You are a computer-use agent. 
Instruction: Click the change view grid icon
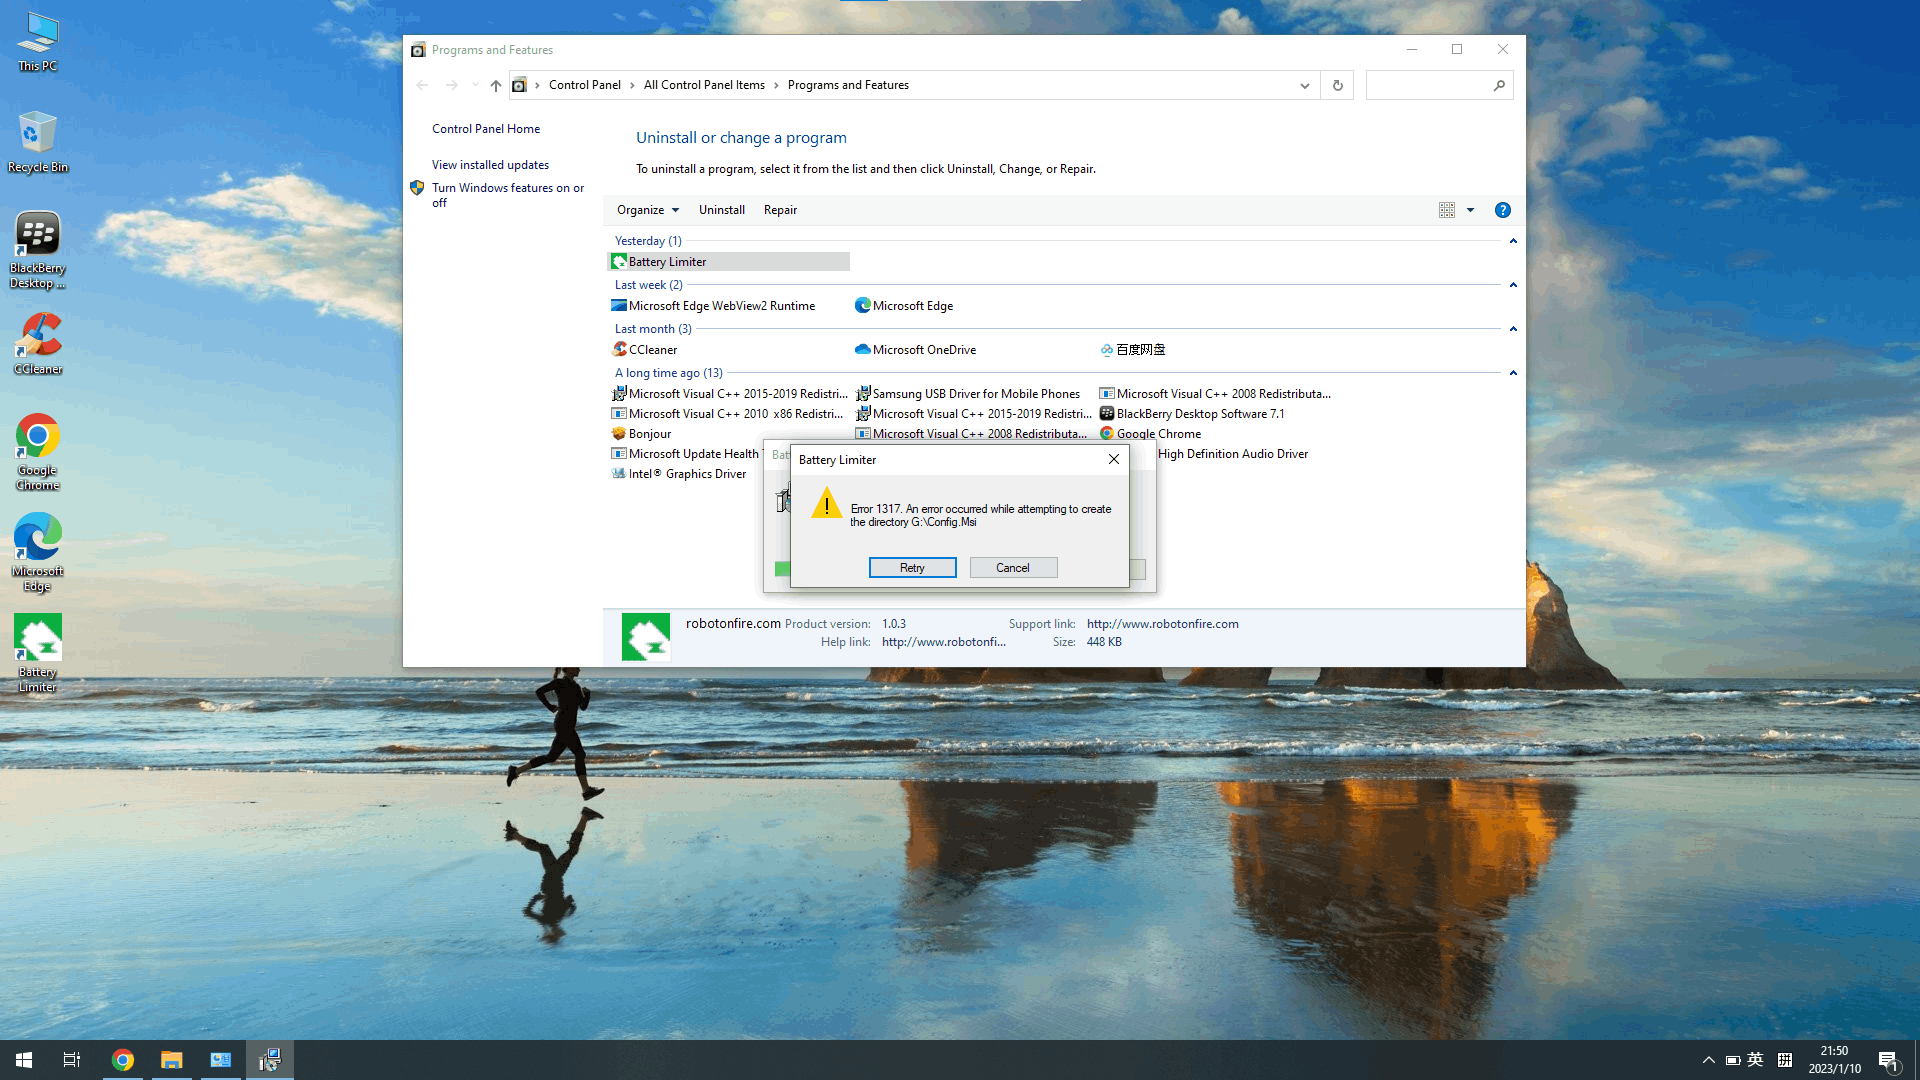tap(1446, 210)
